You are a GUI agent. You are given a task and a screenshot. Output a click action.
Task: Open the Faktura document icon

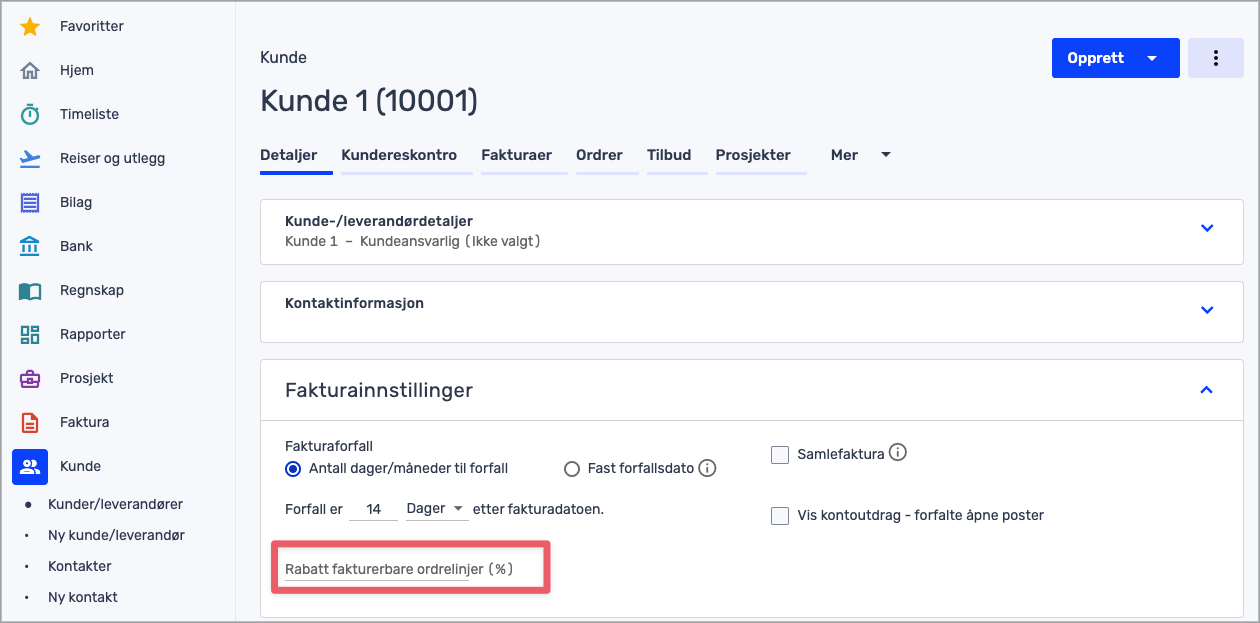coord(30,423)
